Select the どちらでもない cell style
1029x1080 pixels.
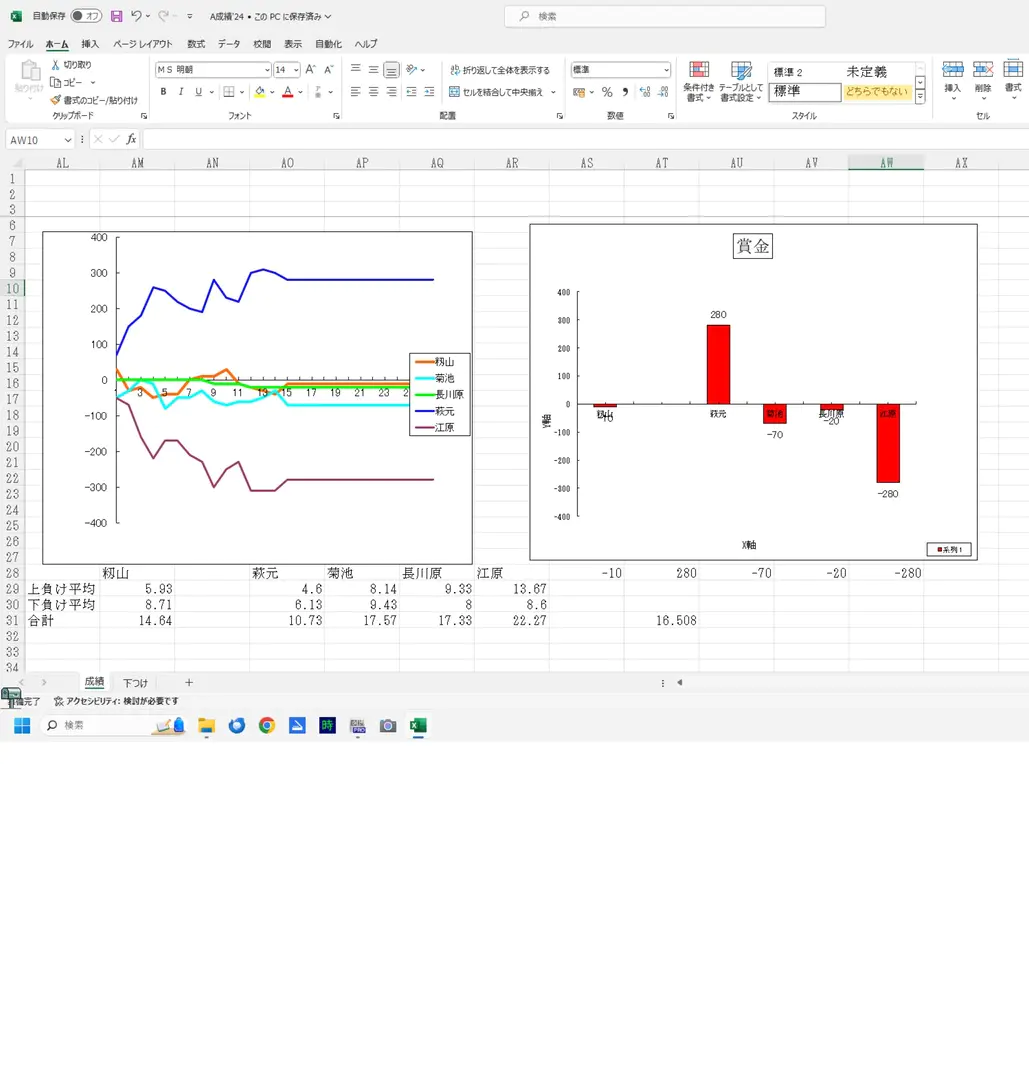pyautogui.click(x=877, y=92)
